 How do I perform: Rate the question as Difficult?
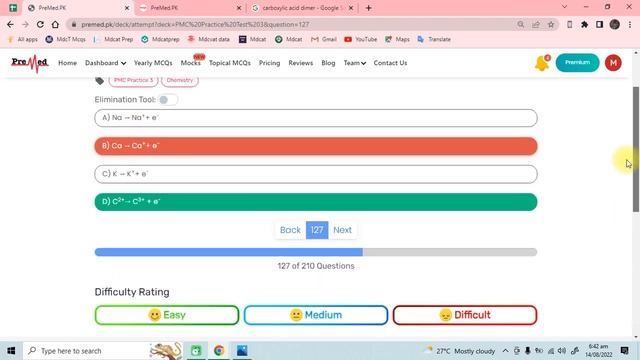[465, 315]
